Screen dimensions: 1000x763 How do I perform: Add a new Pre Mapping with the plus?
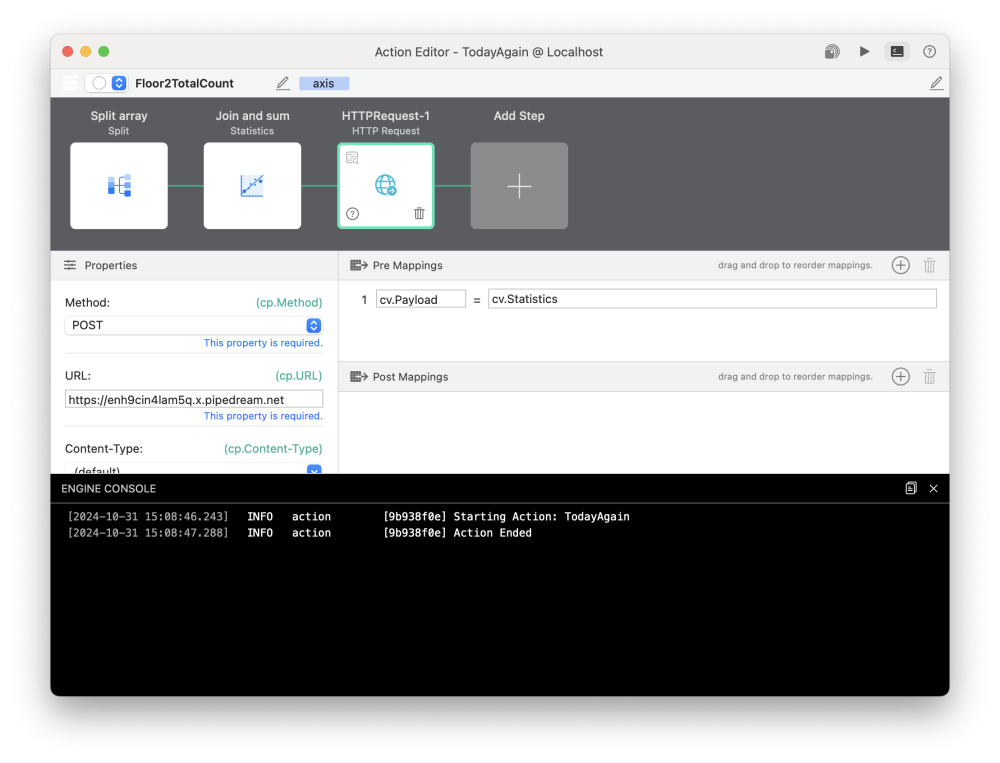(x=901, y=265)
